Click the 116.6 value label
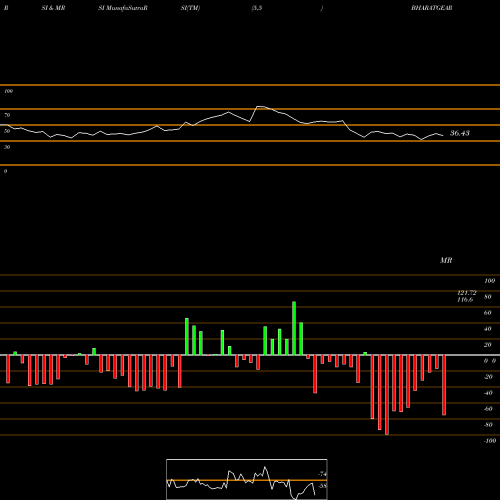 point(465,300)
